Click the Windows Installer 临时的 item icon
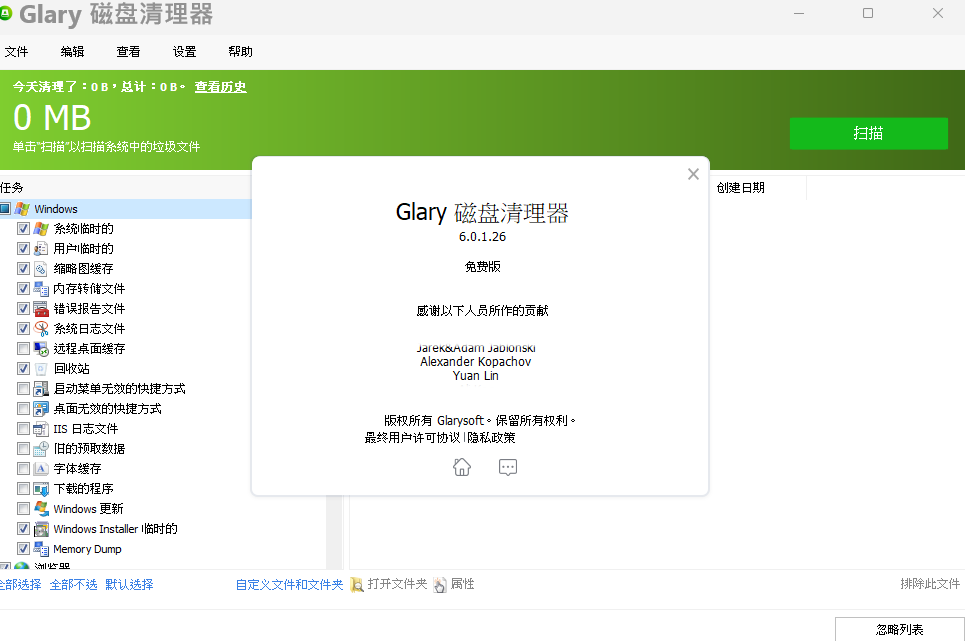This screenshot has height=641, width=965. [41, 529]
